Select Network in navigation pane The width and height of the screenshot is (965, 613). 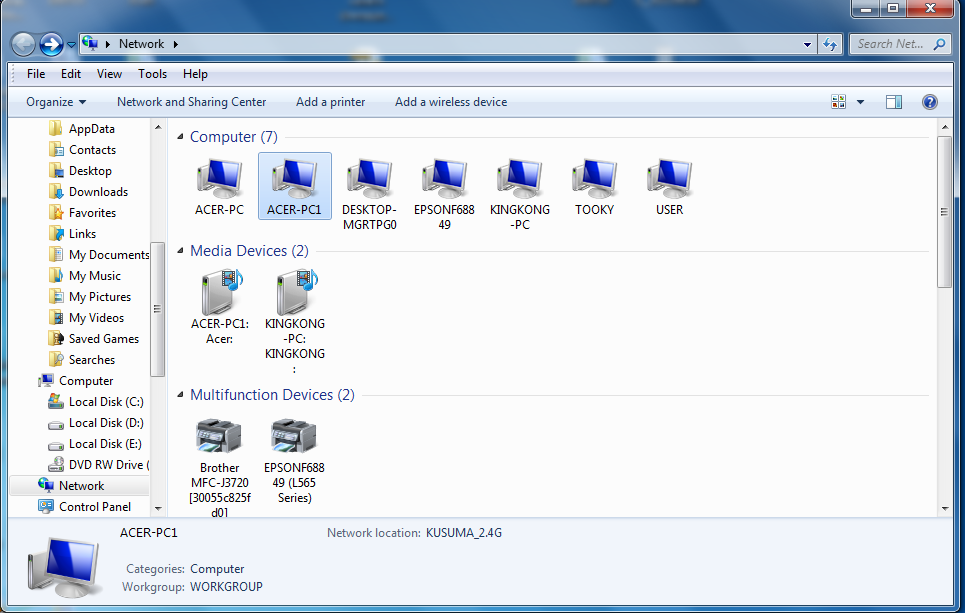tap(79, 485)
